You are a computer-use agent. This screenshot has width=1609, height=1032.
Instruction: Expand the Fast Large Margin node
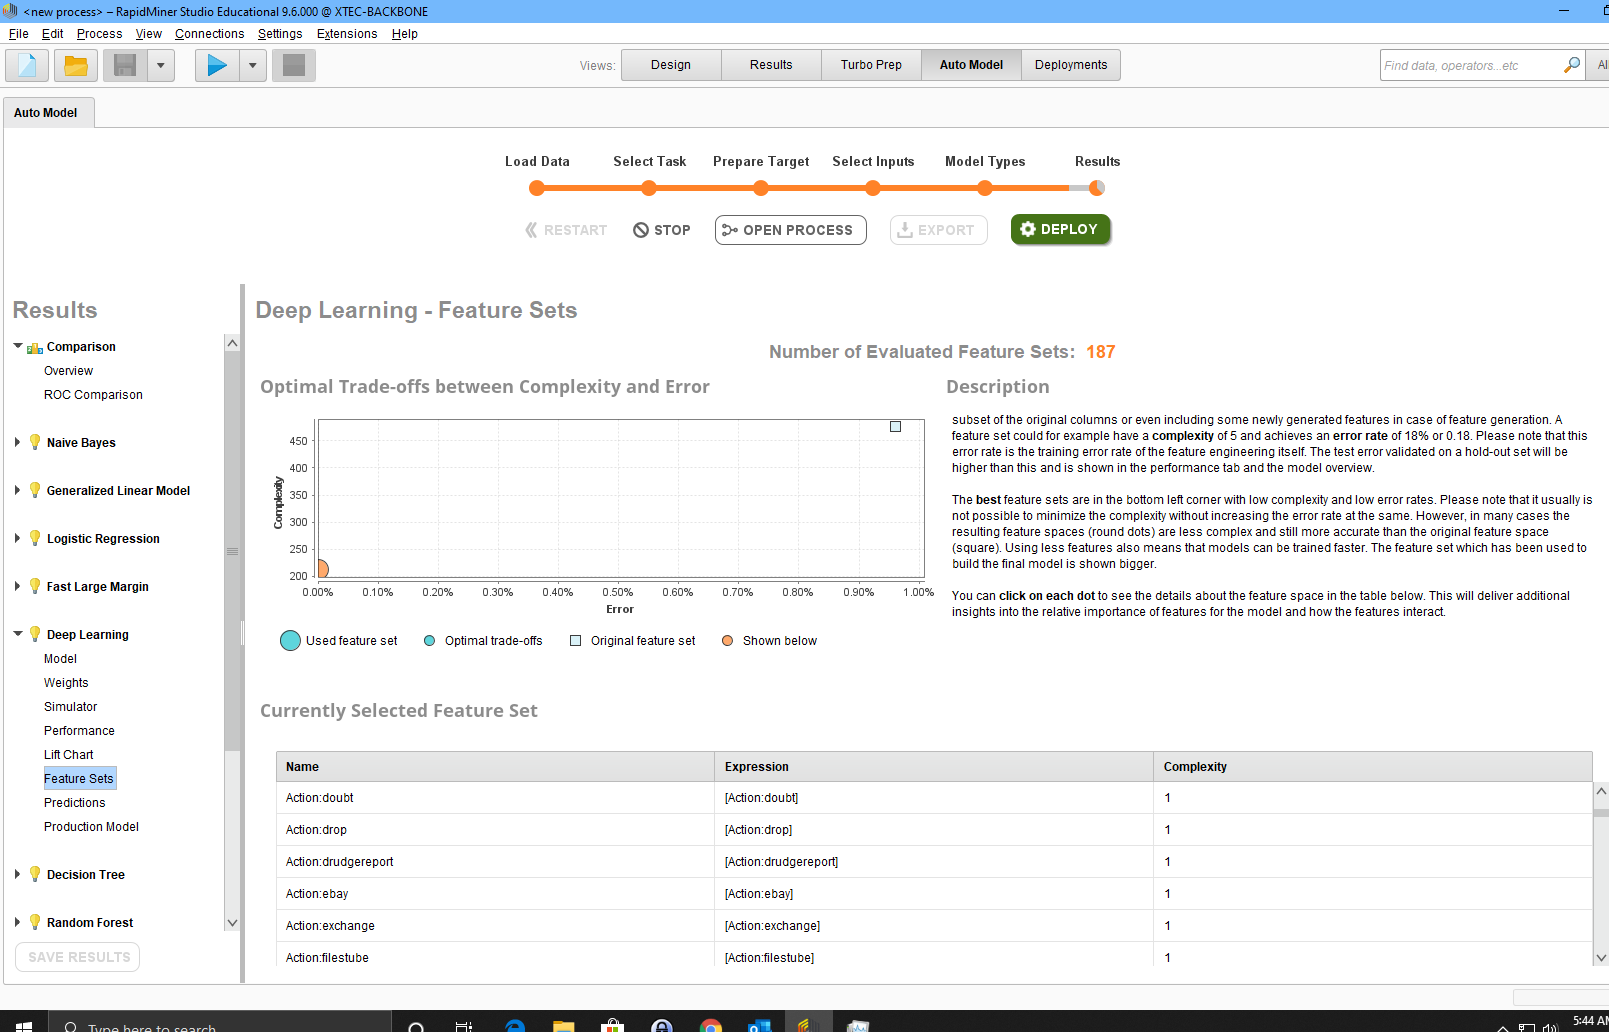17,586
